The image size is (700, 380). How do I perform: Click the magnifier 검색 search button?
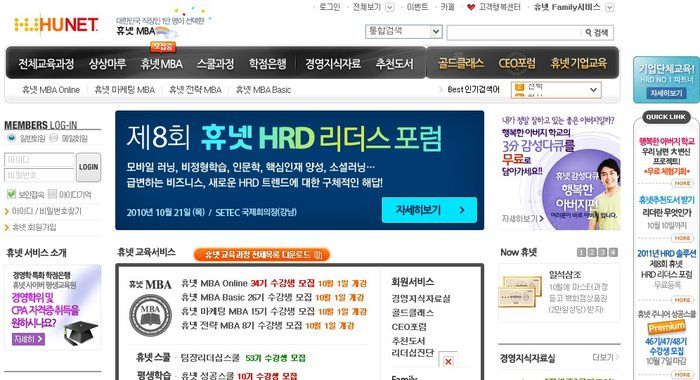point(597,33)
